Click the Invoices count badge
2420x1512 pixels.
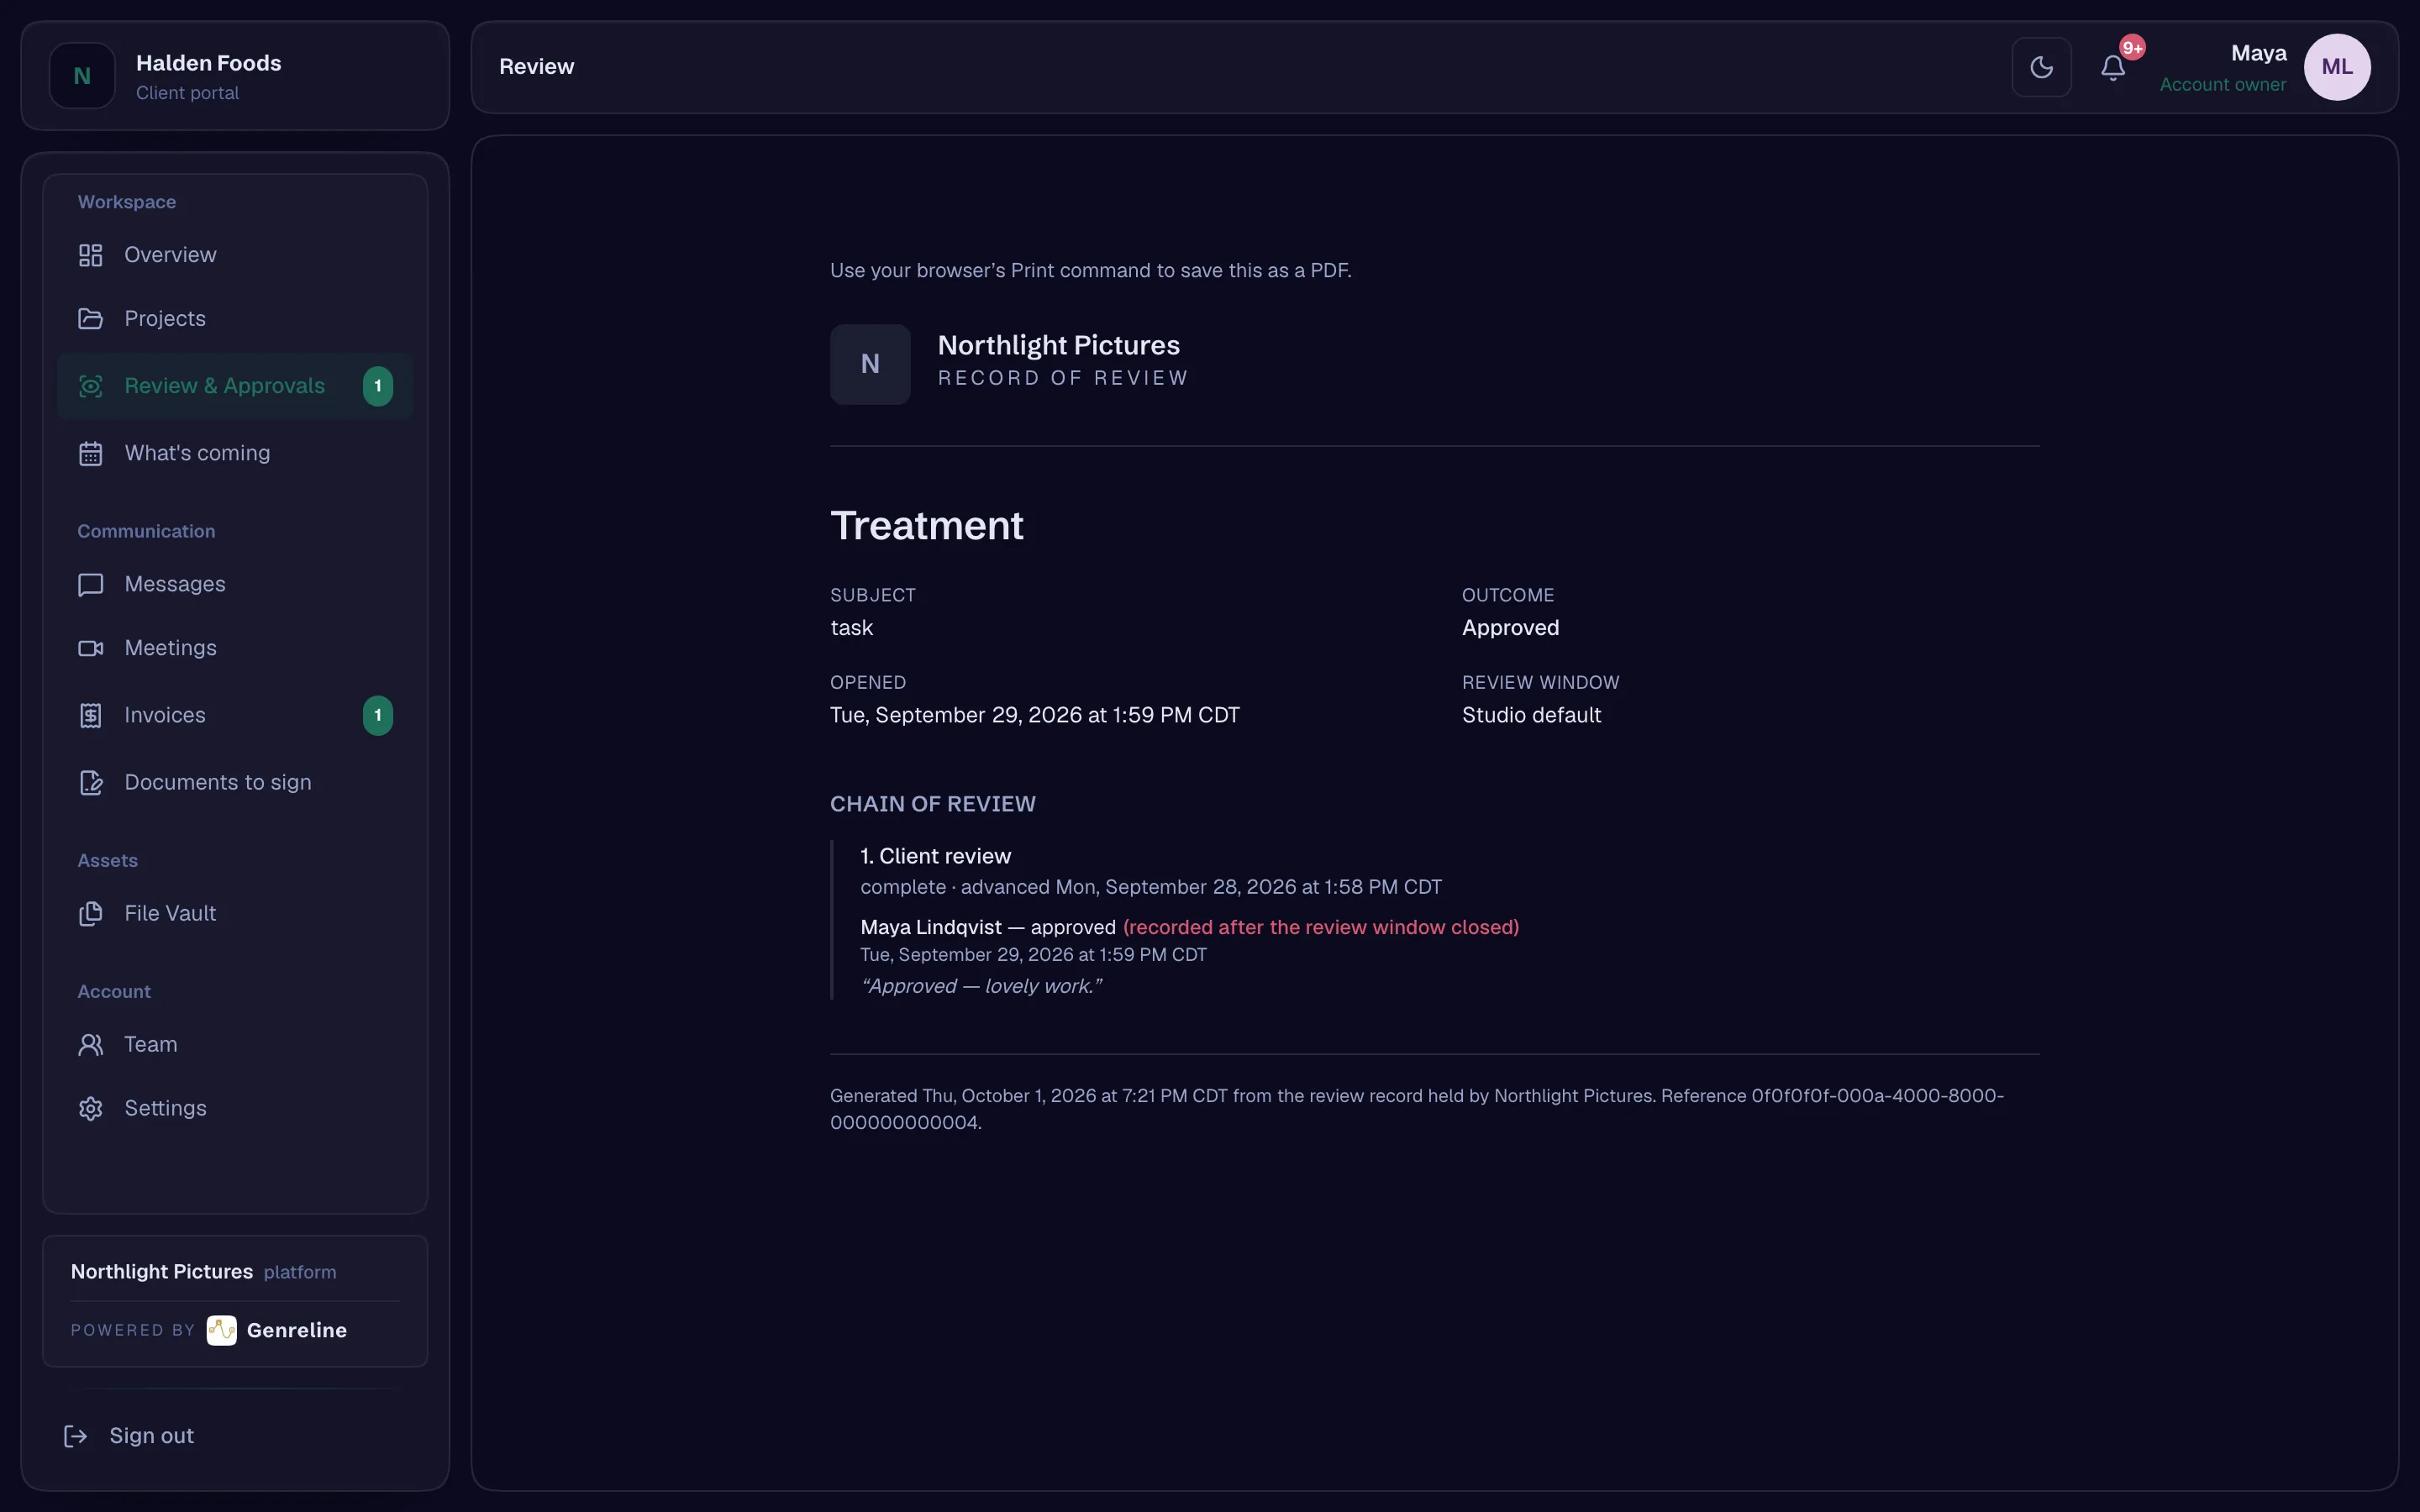pyautogui.click(x=378, y=715)
